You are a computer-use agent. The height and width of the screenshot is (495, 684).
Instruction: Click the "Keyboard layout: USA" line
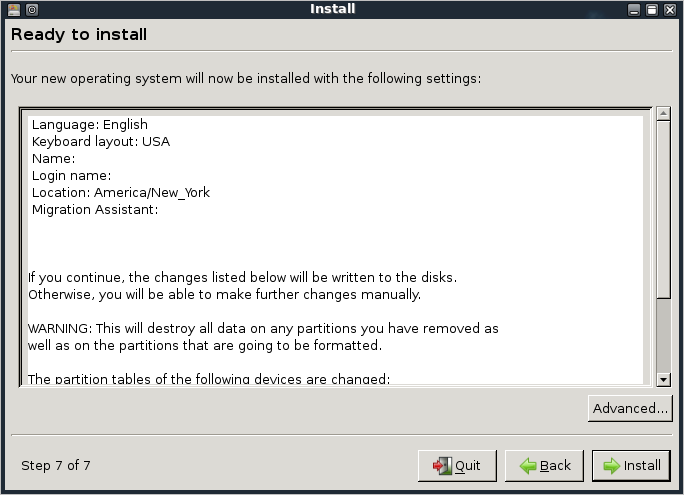tap(101, 142)
